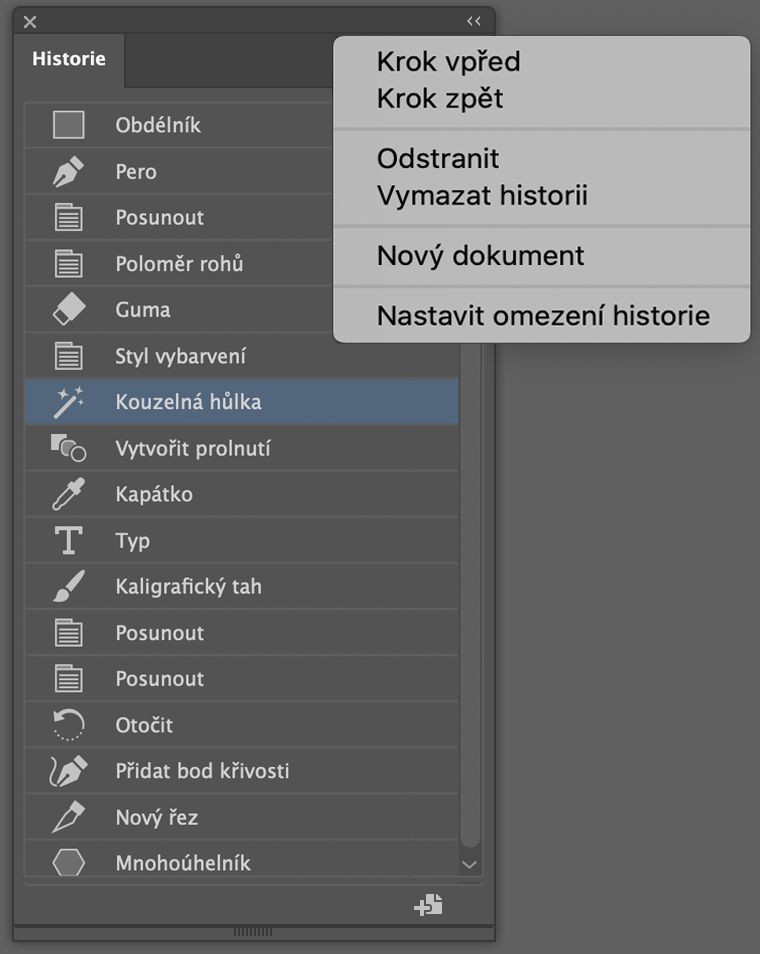Click the Obdélník rectangle icon
Viewport: 760px width, 954px height.
[68, 125]
